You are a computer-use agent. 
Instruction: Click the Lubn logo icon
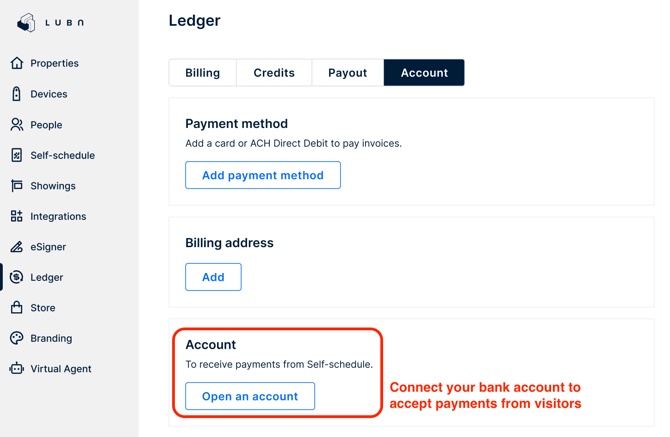[x=27, y=22]
